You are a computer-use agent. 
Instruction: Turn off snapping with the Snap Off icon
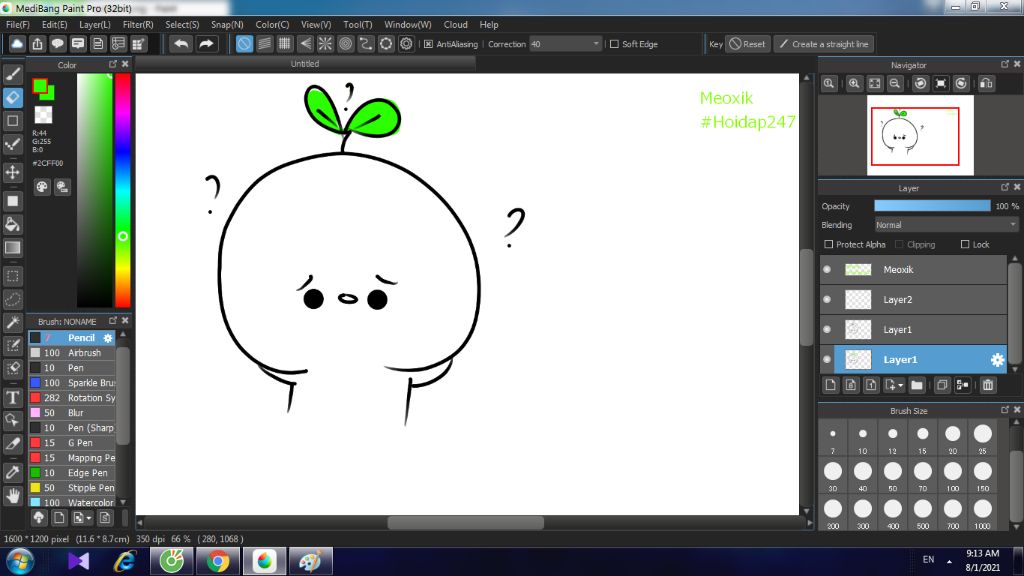point(244,44)
